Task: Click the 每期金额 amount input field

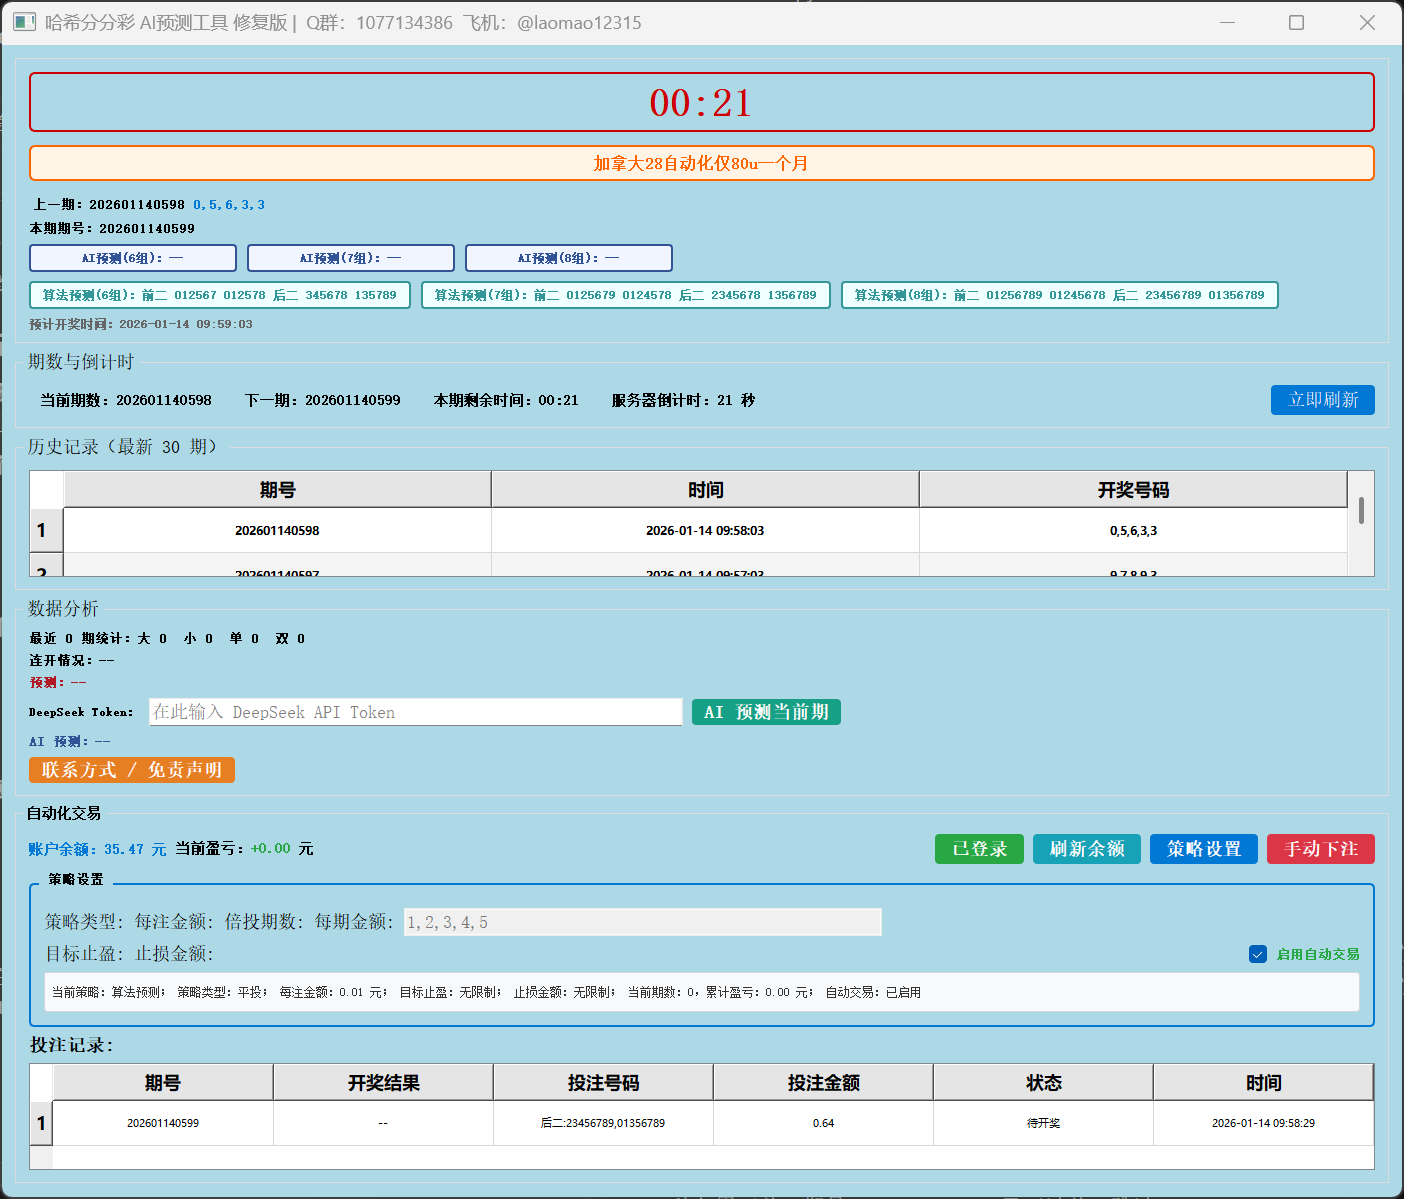Action: [642, 921]
